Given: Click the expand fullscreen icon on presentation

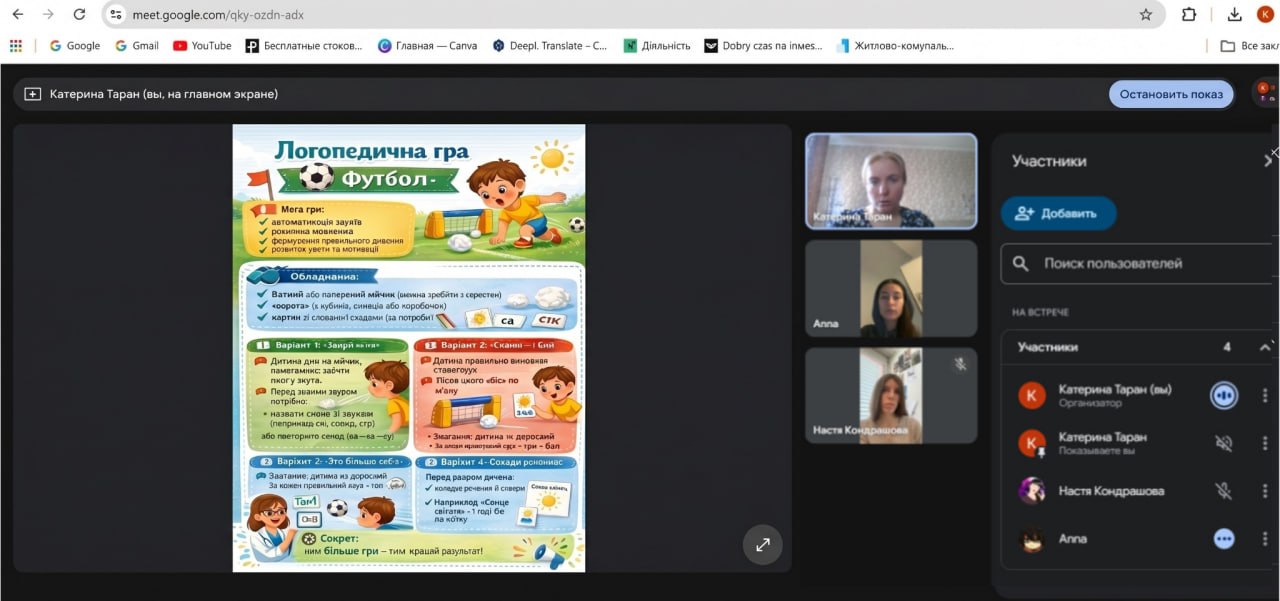Looking at the screenshot, I should pyautogui.click(x=762, y=545).
